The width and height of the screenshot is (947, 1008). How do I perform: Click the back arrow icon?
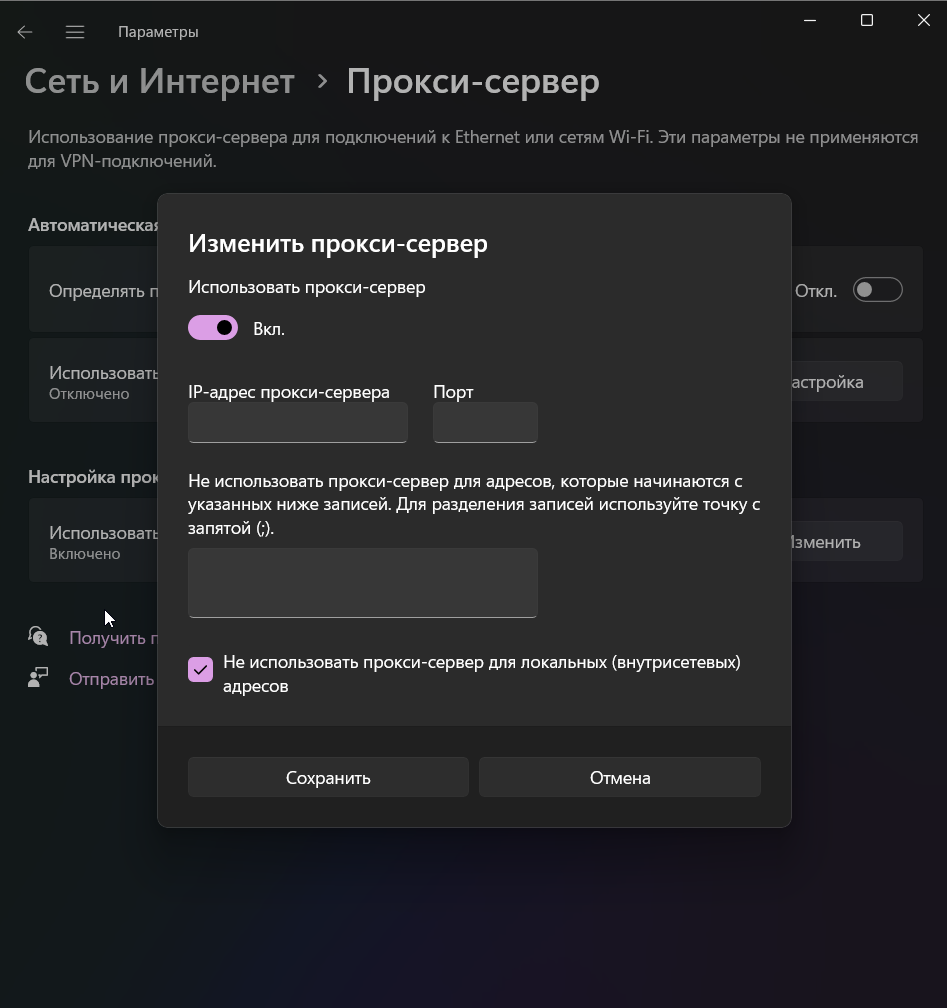coord(25,32)
